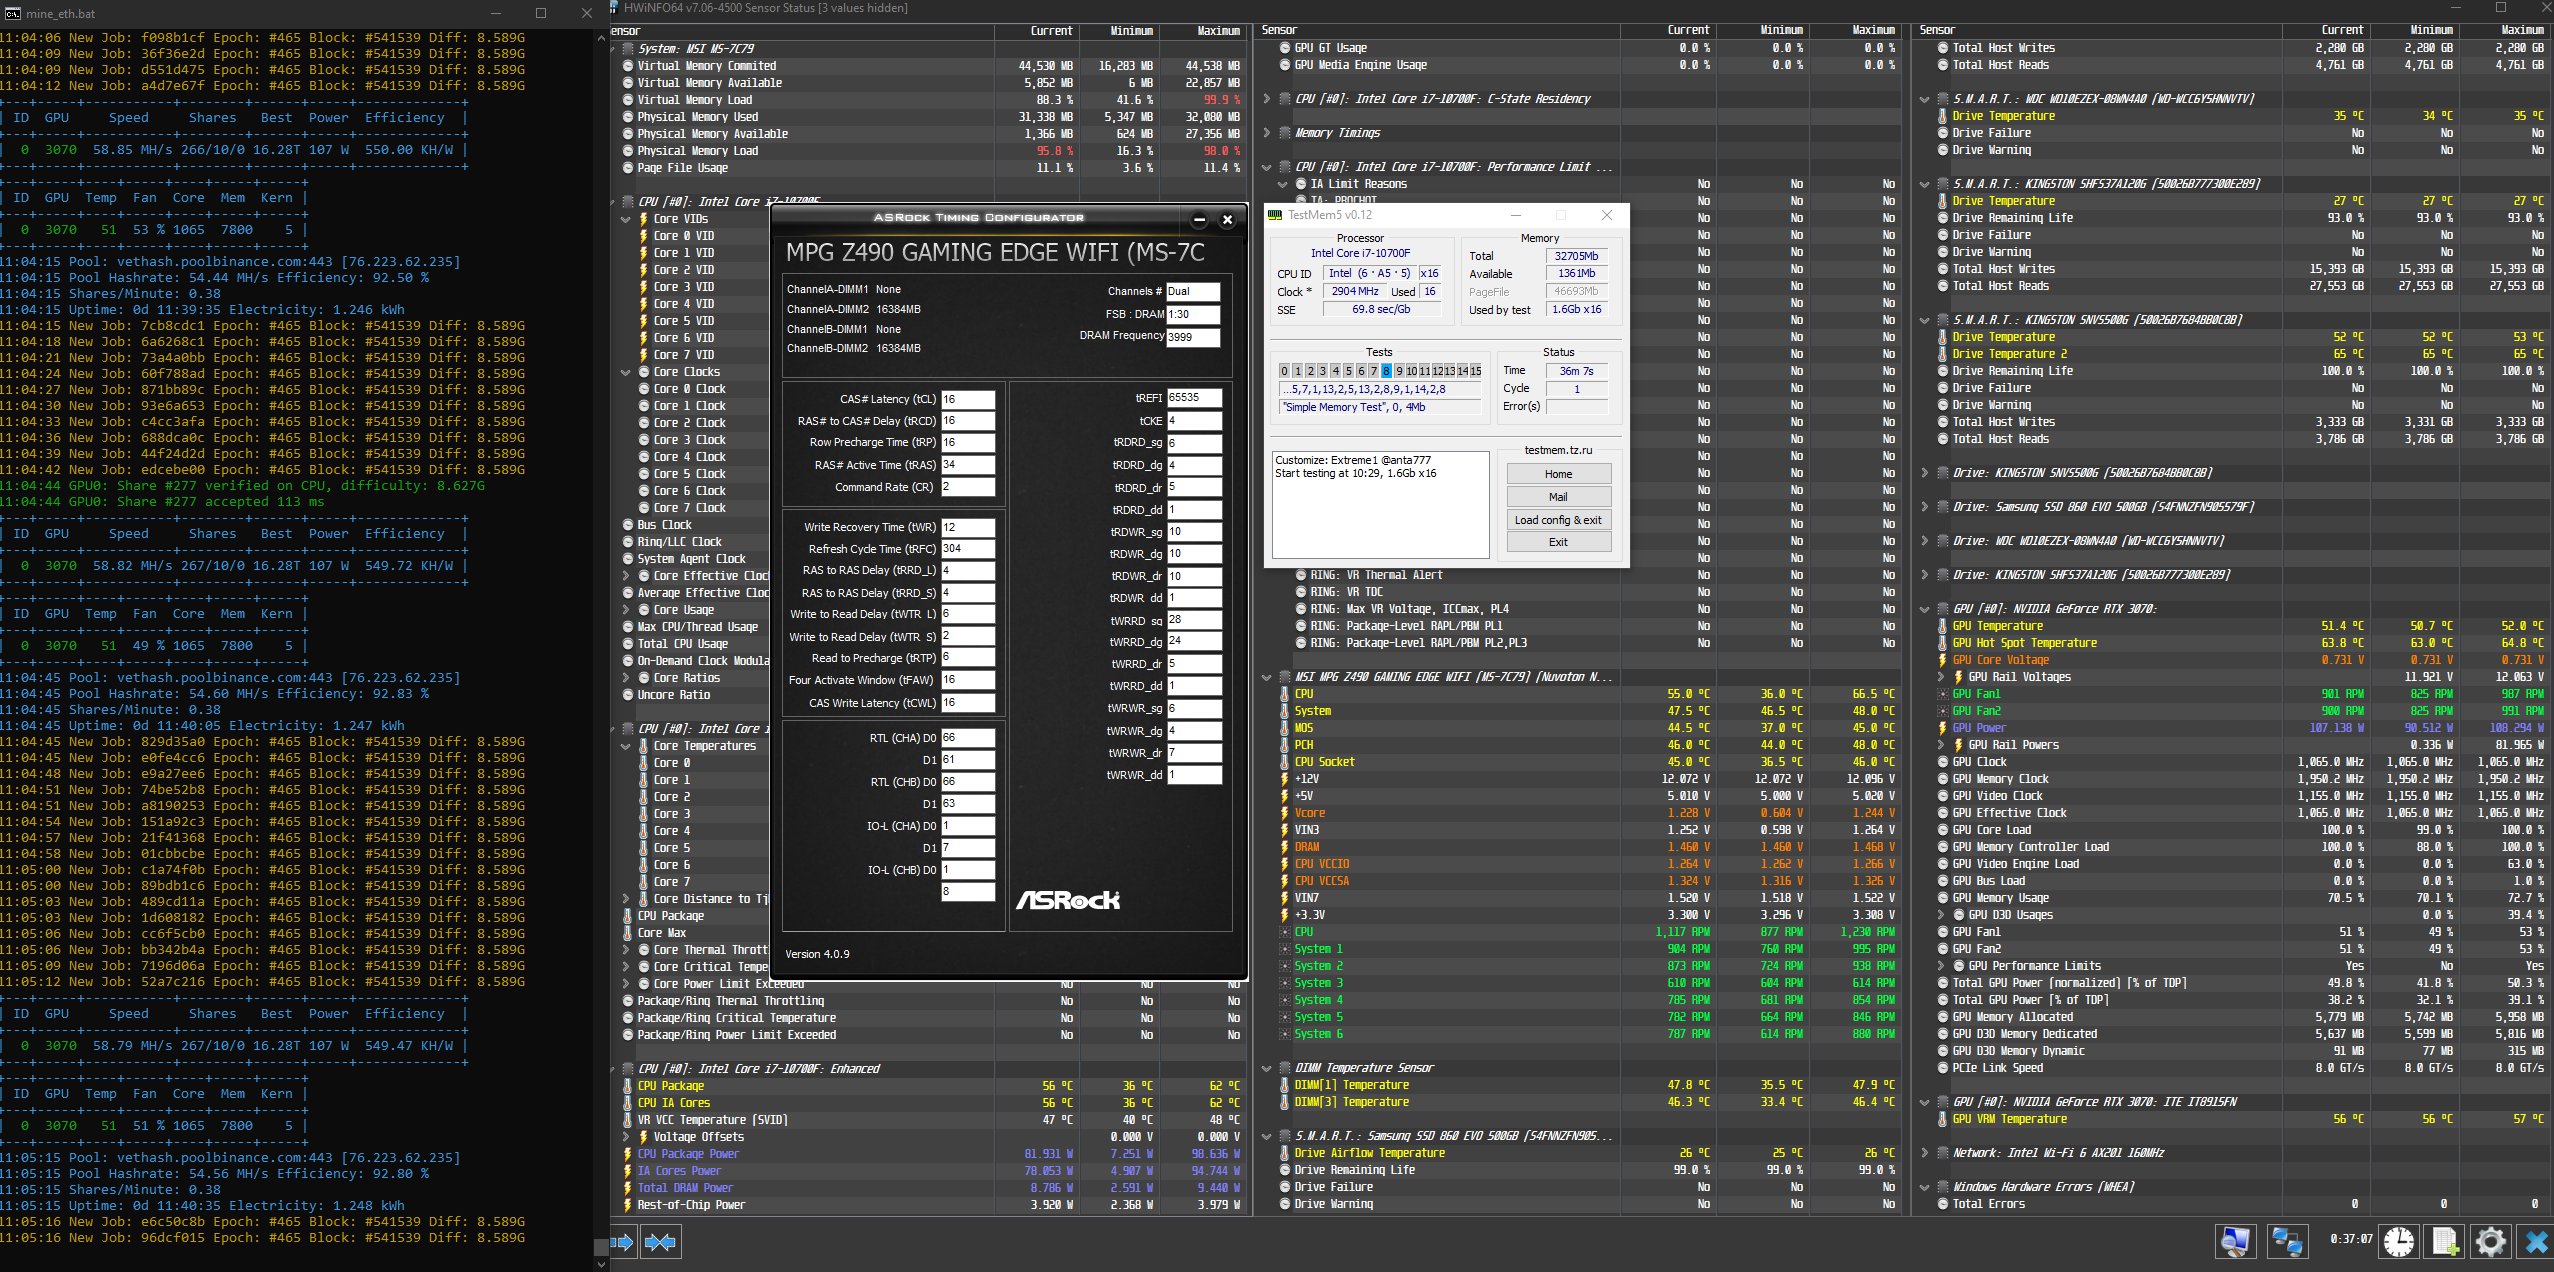The image size is (2554, 1272).
Task: Click the blue X close sensors icon
Action: click(x=2536, y=1242)
